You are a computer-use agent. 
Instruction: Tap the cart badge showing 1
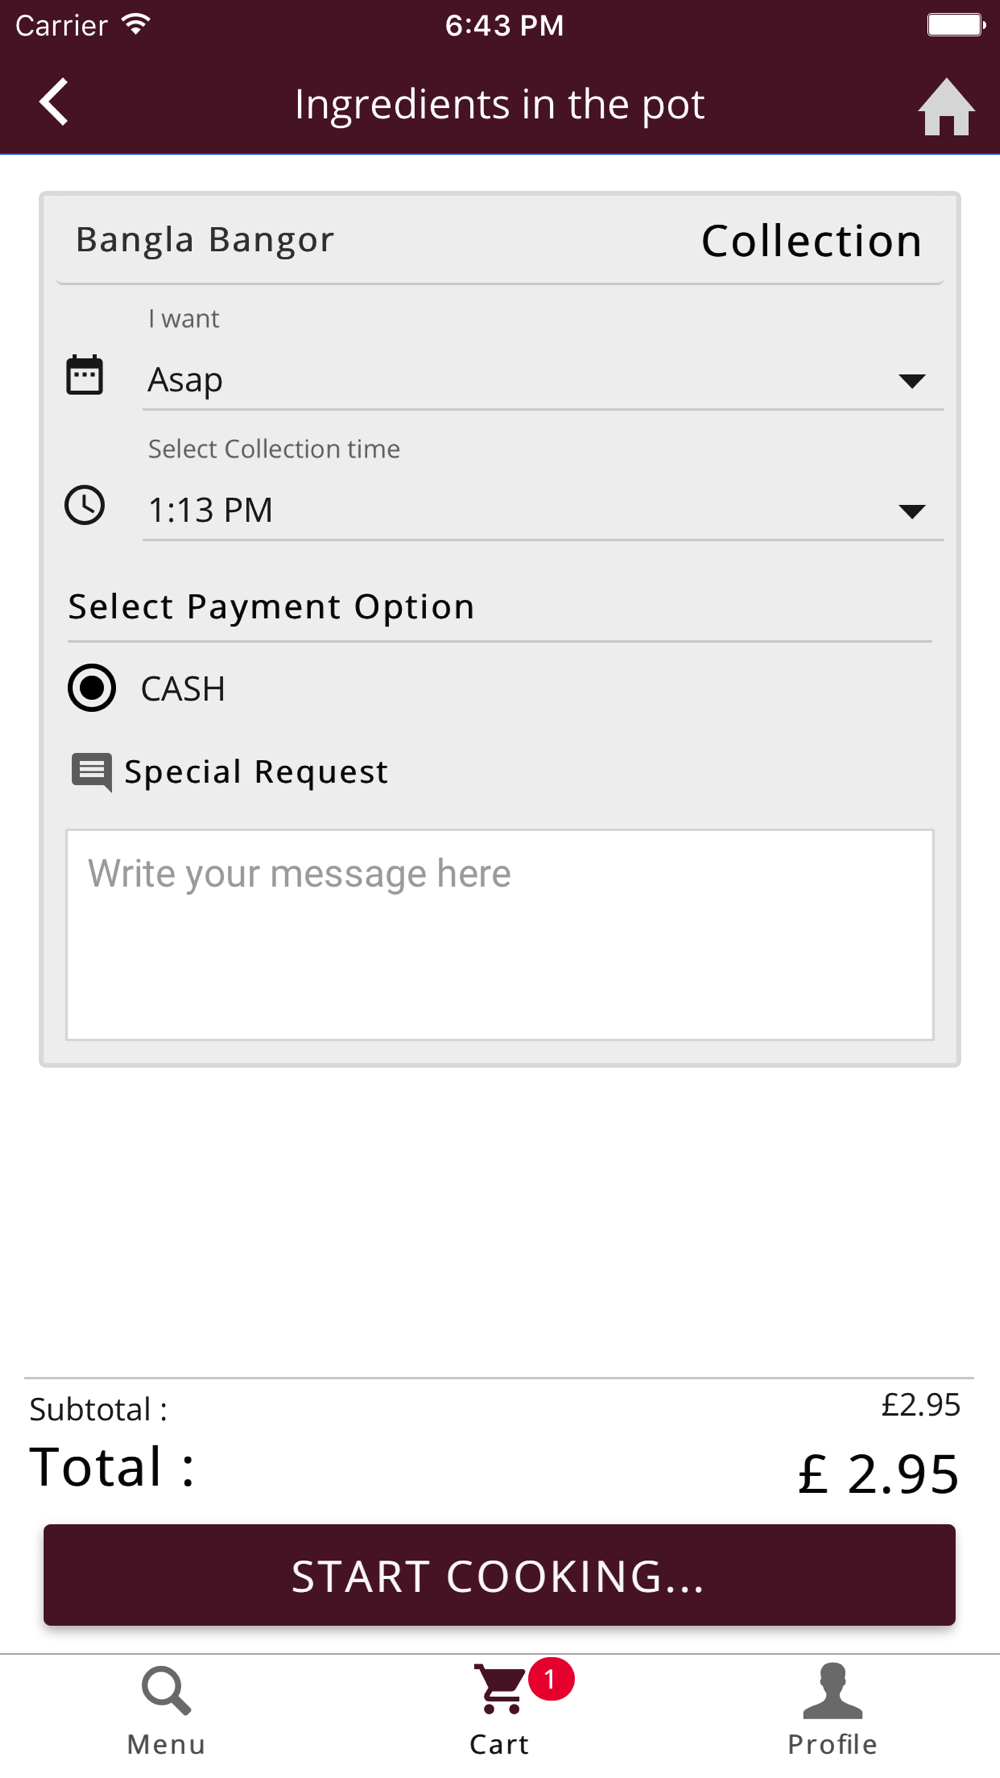click(551, 1679)
